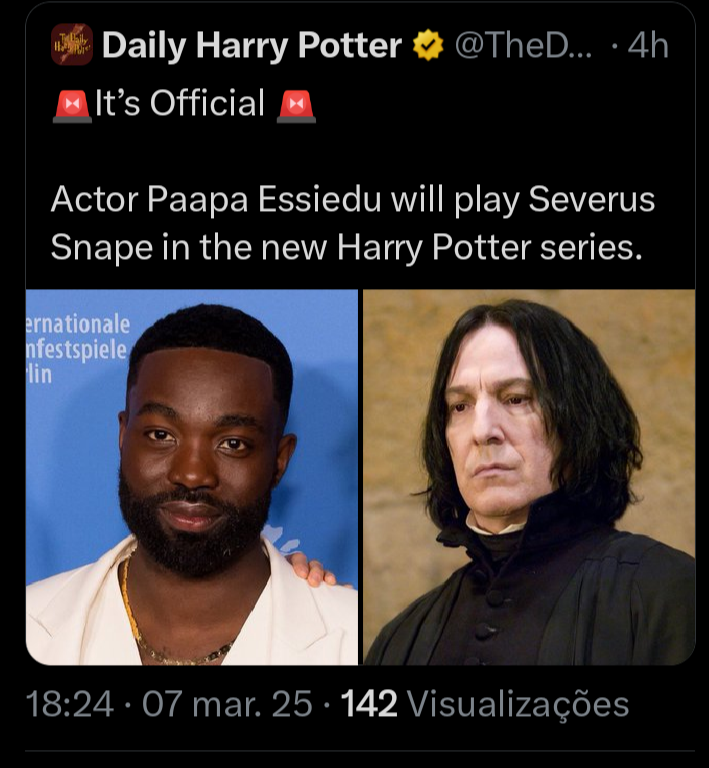The image size is (709, 768).
Task: Click the @TheD... handle
Action: pos(523,46)
